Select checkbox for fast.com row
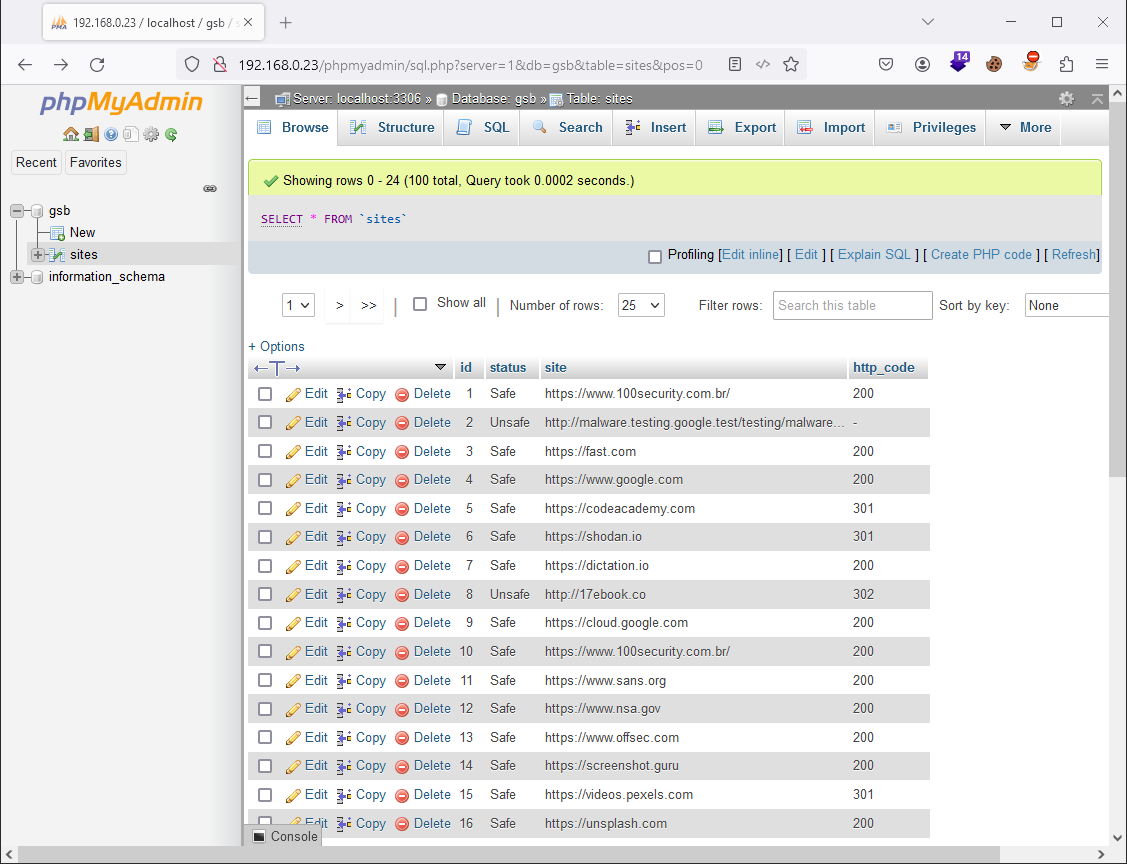This screenshot has height=864, width=1127. coord(265,451)
